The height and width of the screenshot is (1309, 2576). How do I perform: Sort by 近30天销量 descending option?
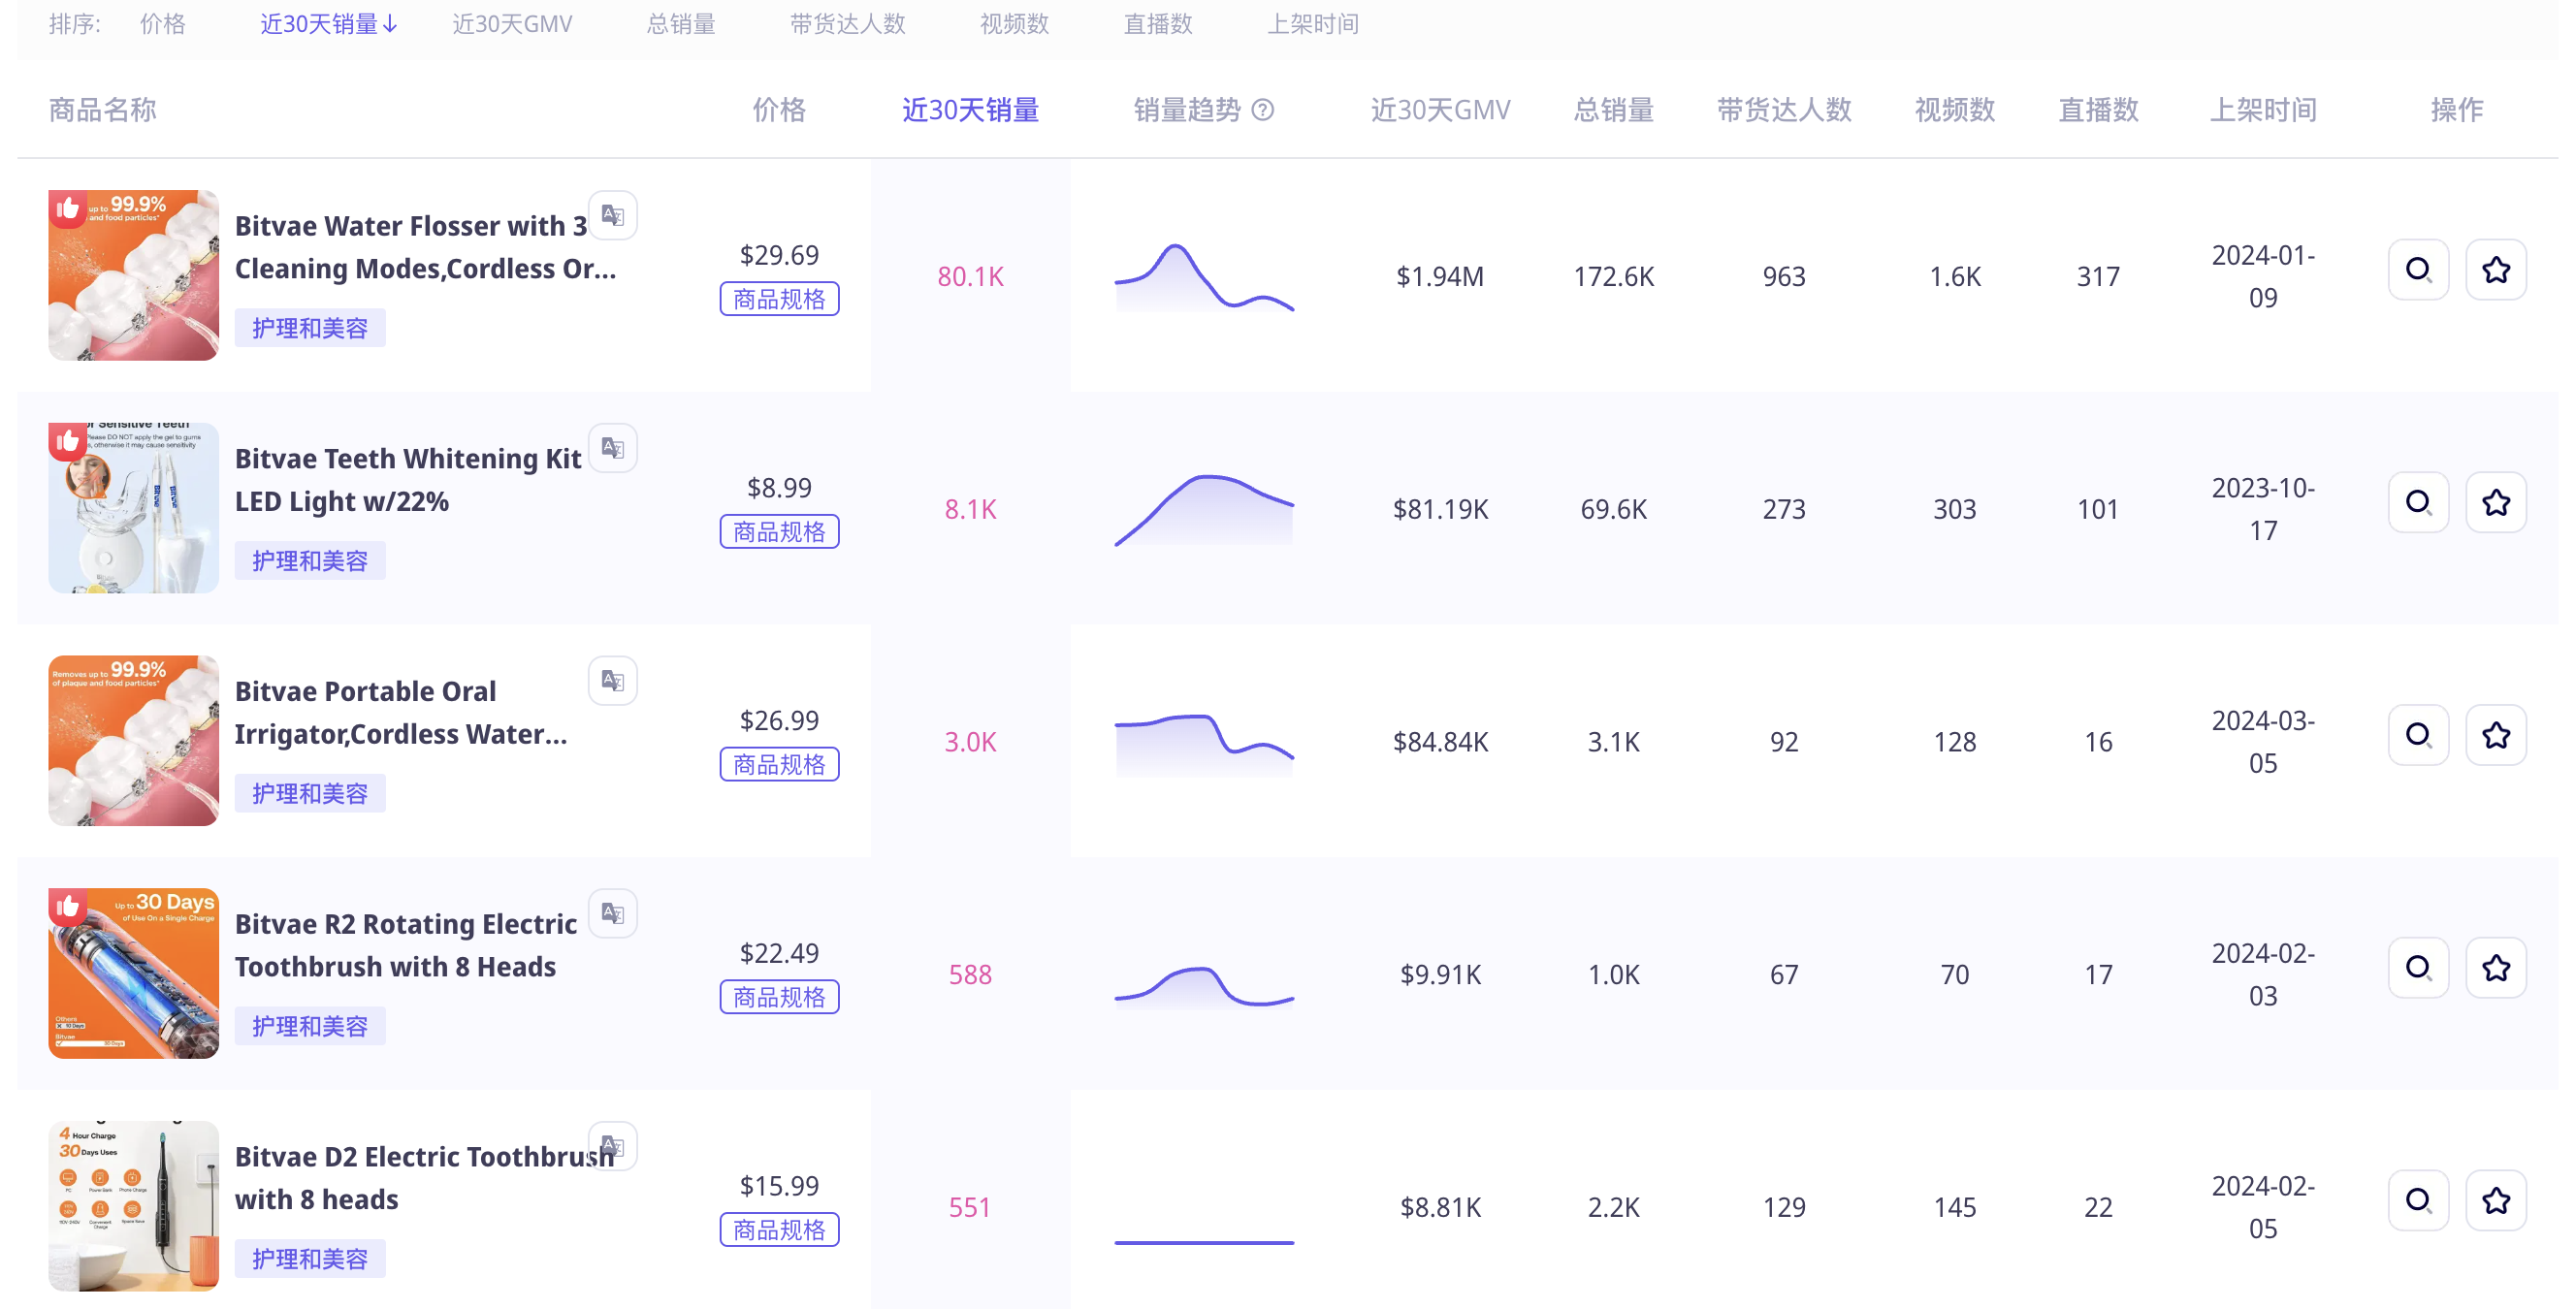point(328,24)
